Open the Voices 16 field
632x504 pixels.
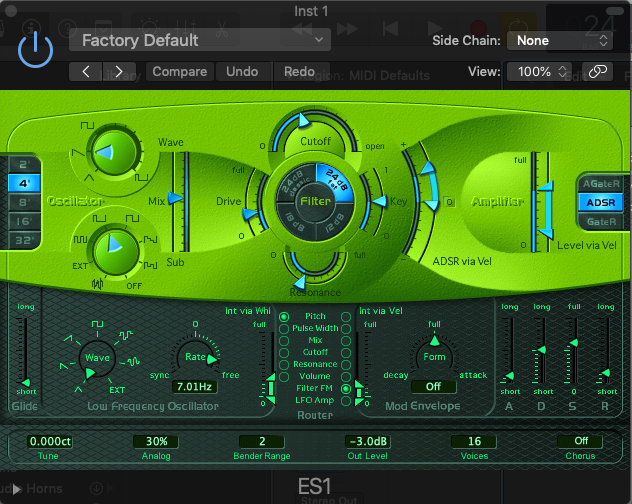474,442
